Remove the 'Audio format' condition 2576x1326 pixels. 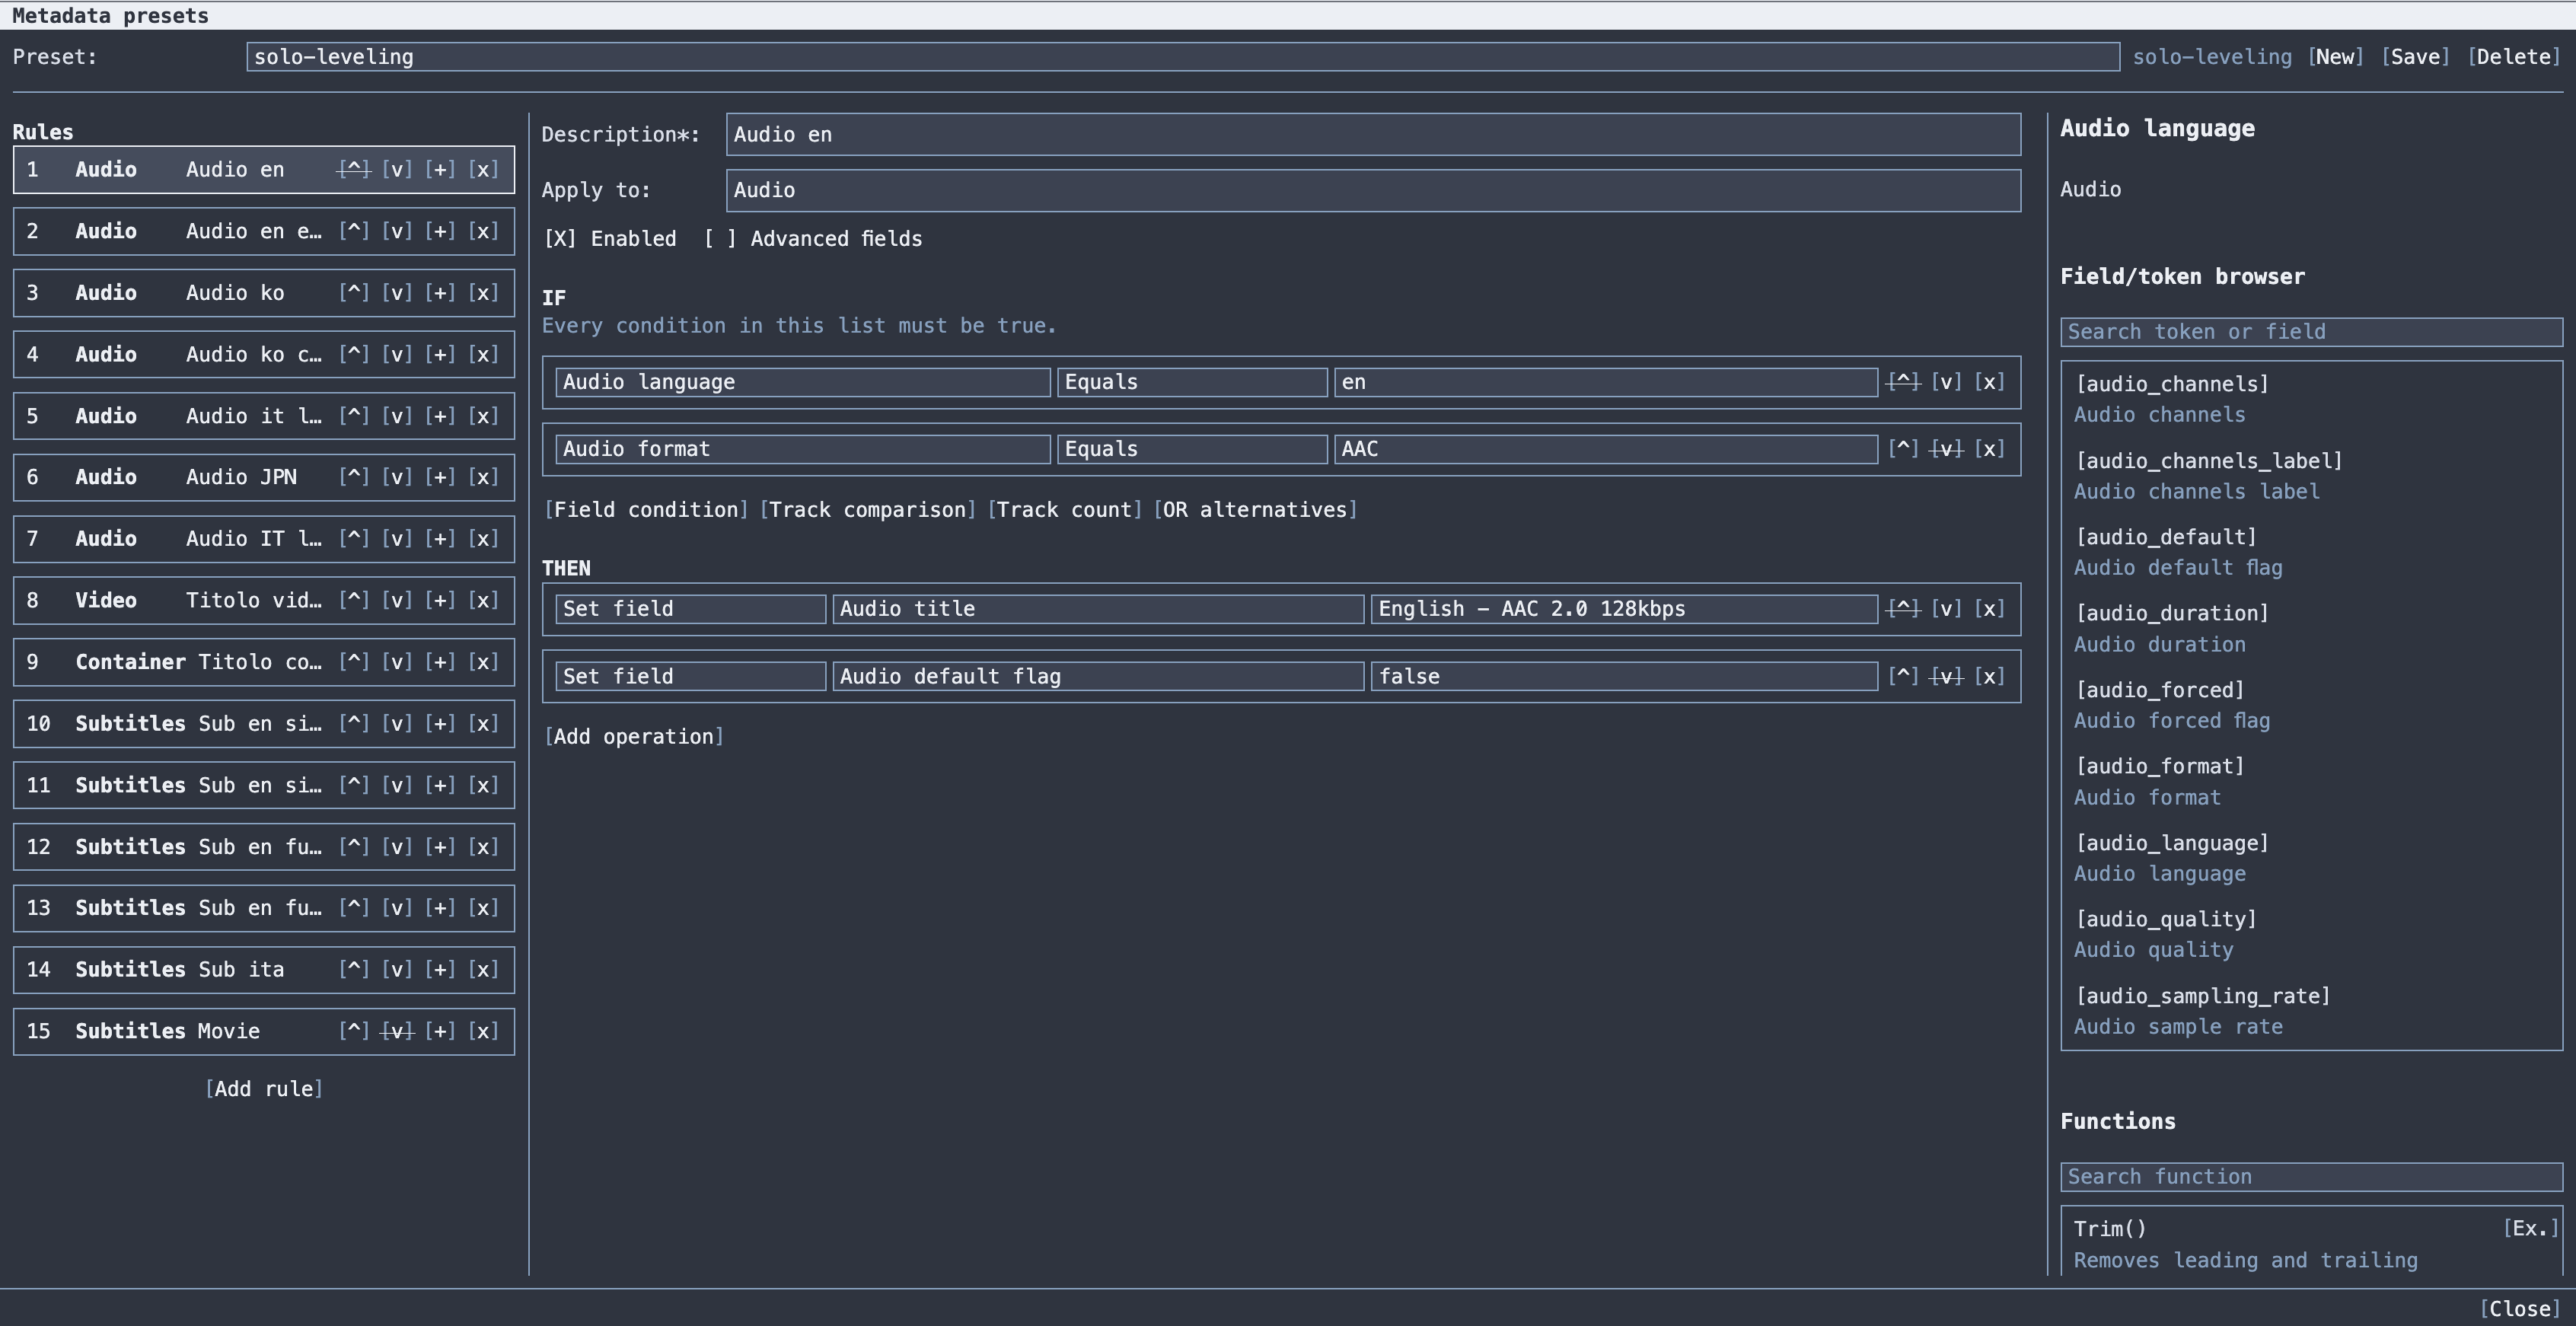(x=1990, y=449)
